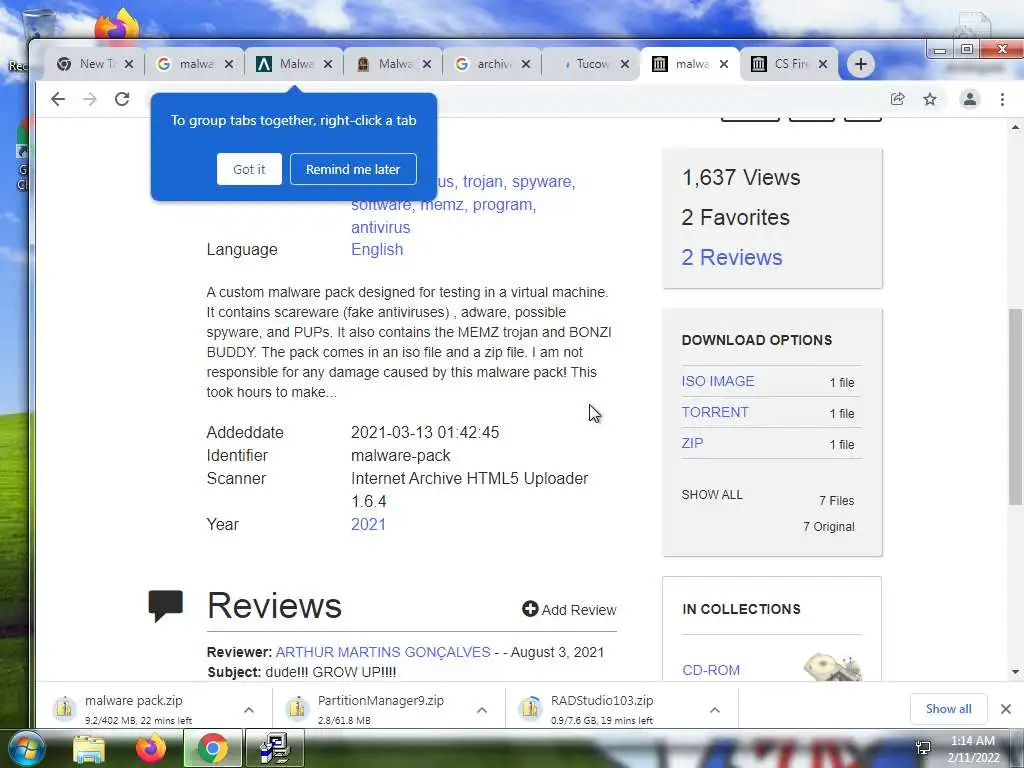Expand options for RADStudio103.zip download
The width and height of the screenshot is (1024, 768).
pyautogui.click(x=715, y=710)
